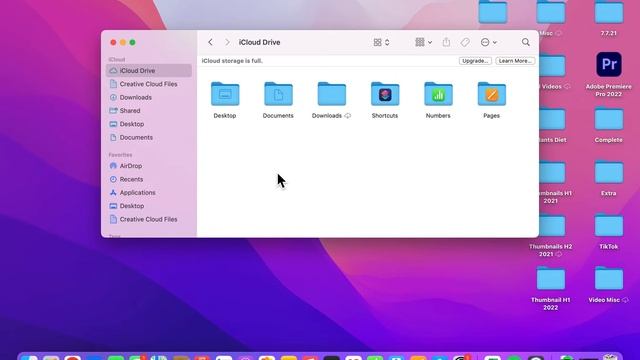Open Applications in the sidebar

point(149,193)
